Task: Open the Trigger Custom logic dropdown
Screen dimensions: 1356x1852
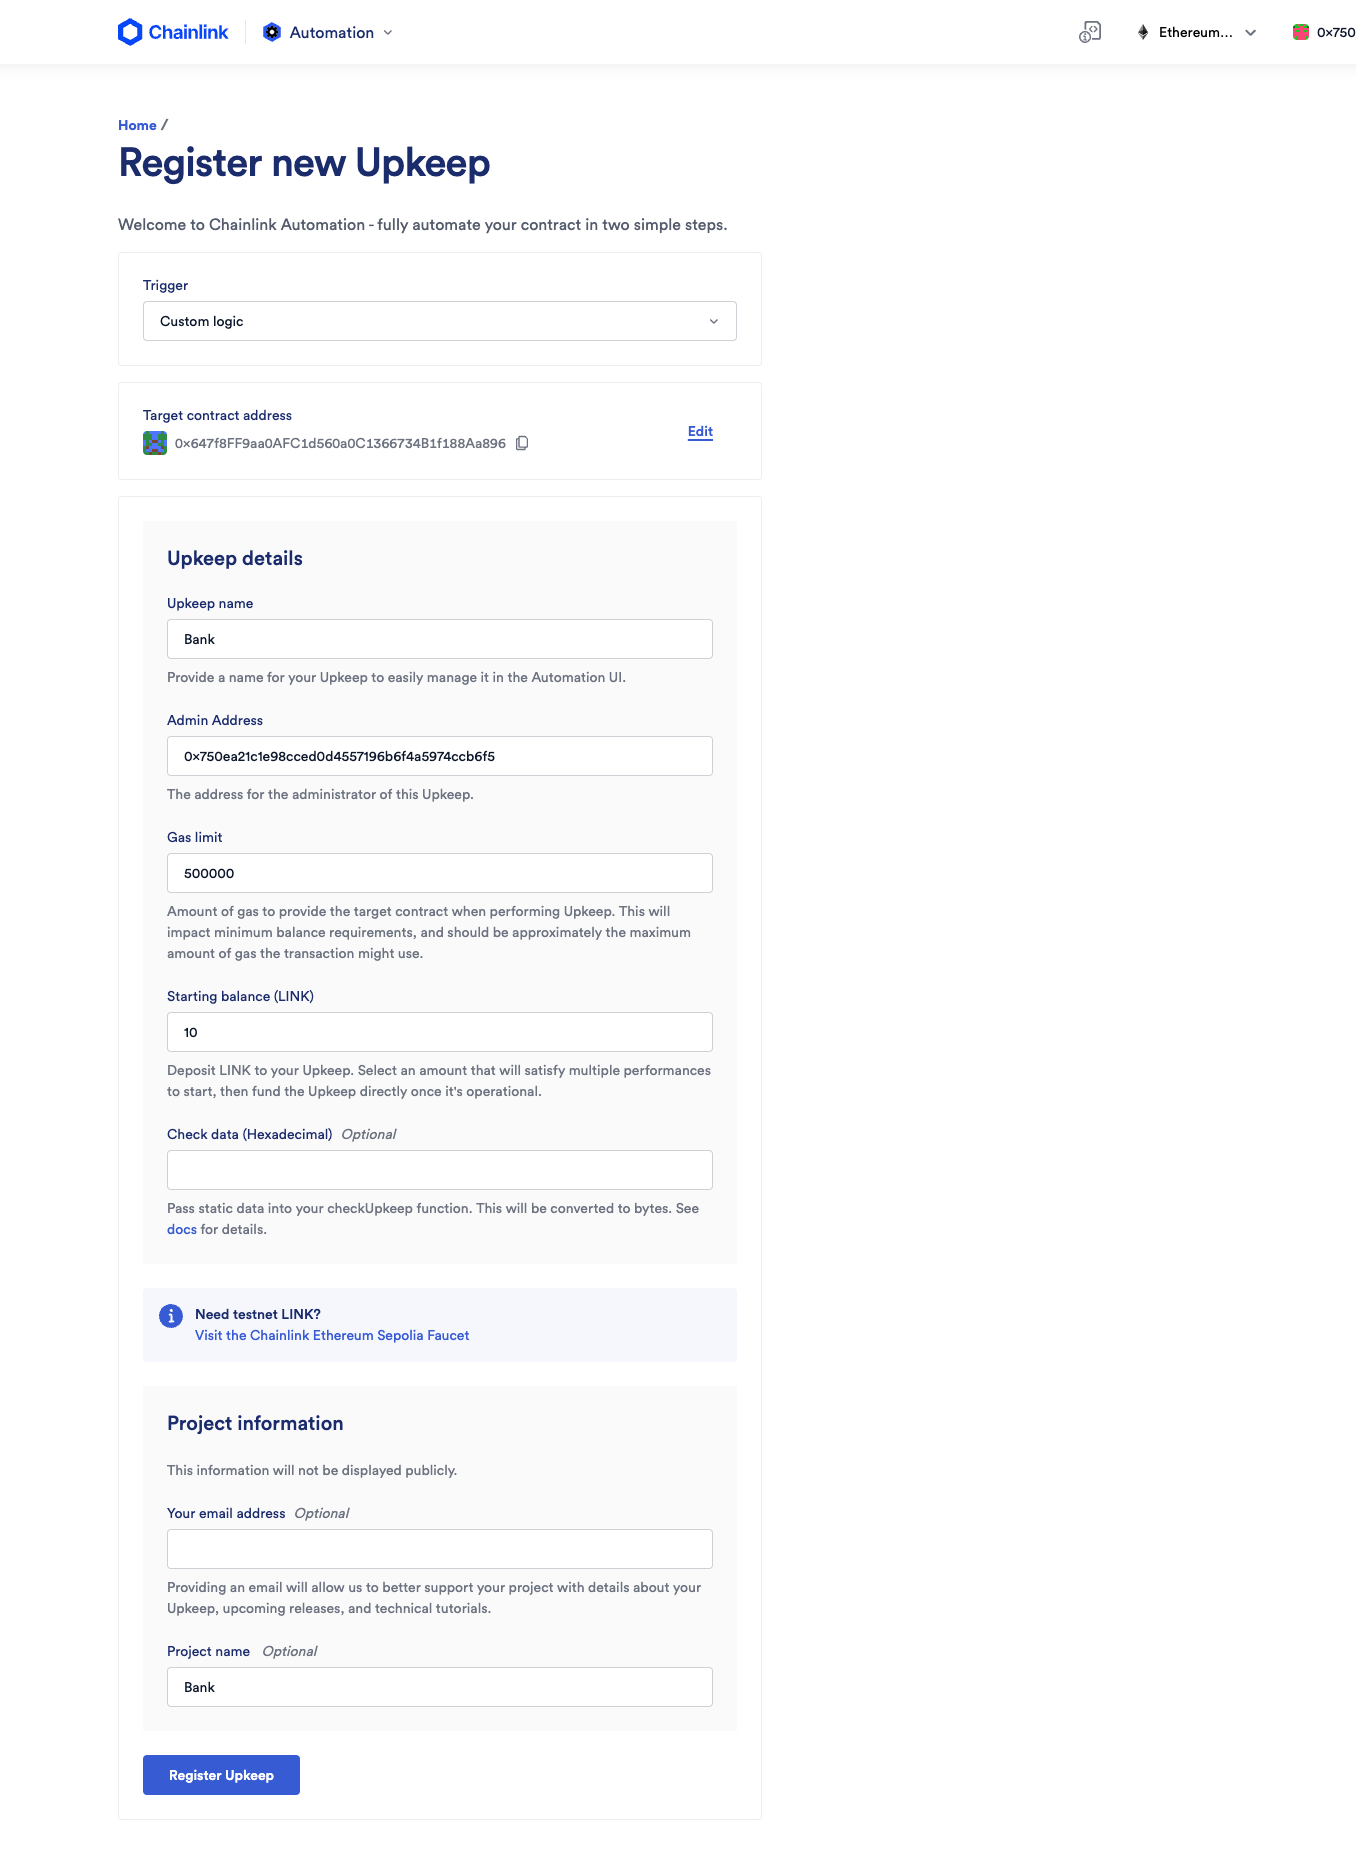Action: [440, 321]
